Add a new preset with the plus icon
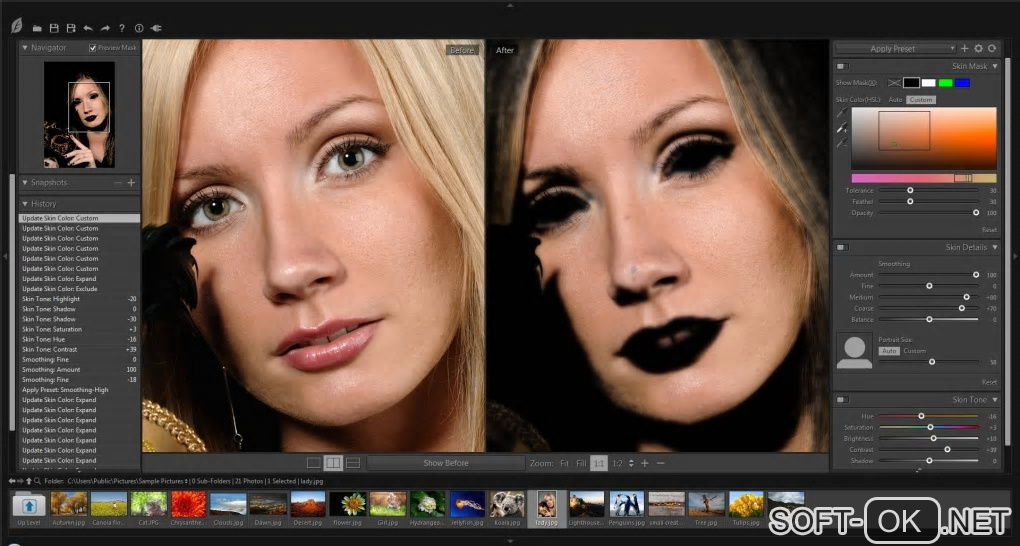Screen dimensions: 1020x546 tap(965, 48)
